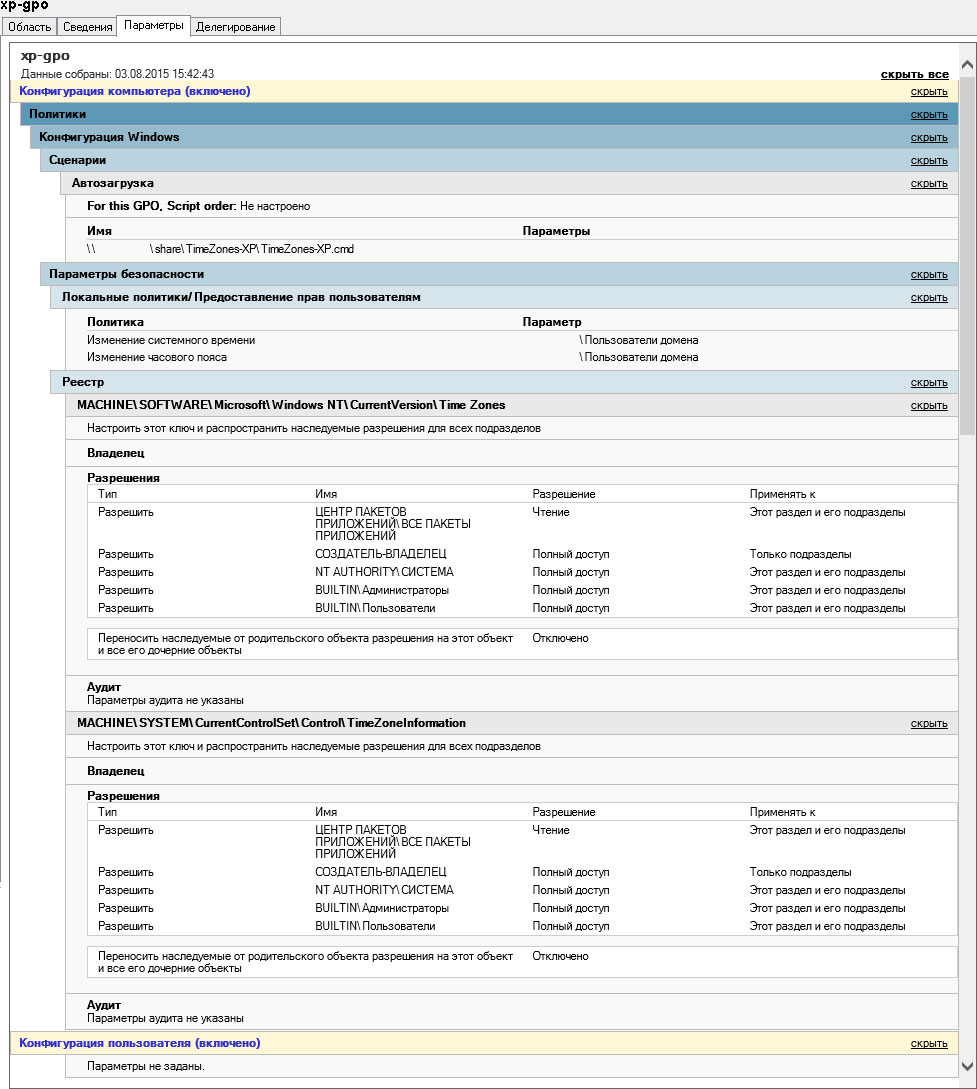Click xp-gpo report title

pos(45,56)
